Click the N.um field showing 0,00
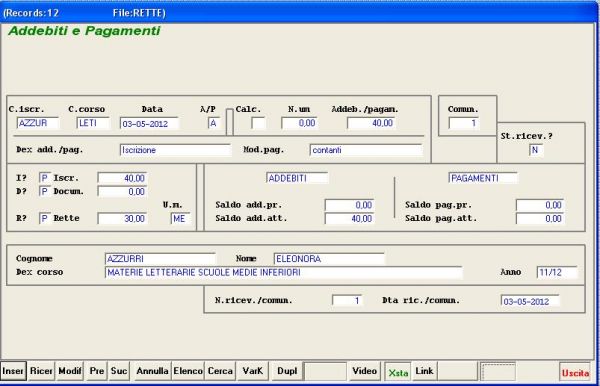600x386 pixels. point(299,123)
